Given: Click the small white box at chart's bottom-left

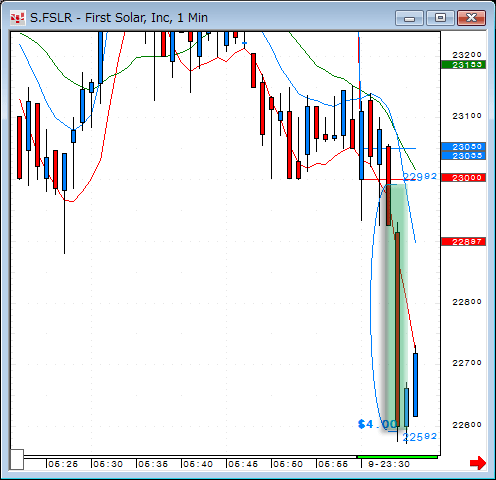Looking at the screenshot, I should pyautogui.click(x=17, y=459).
